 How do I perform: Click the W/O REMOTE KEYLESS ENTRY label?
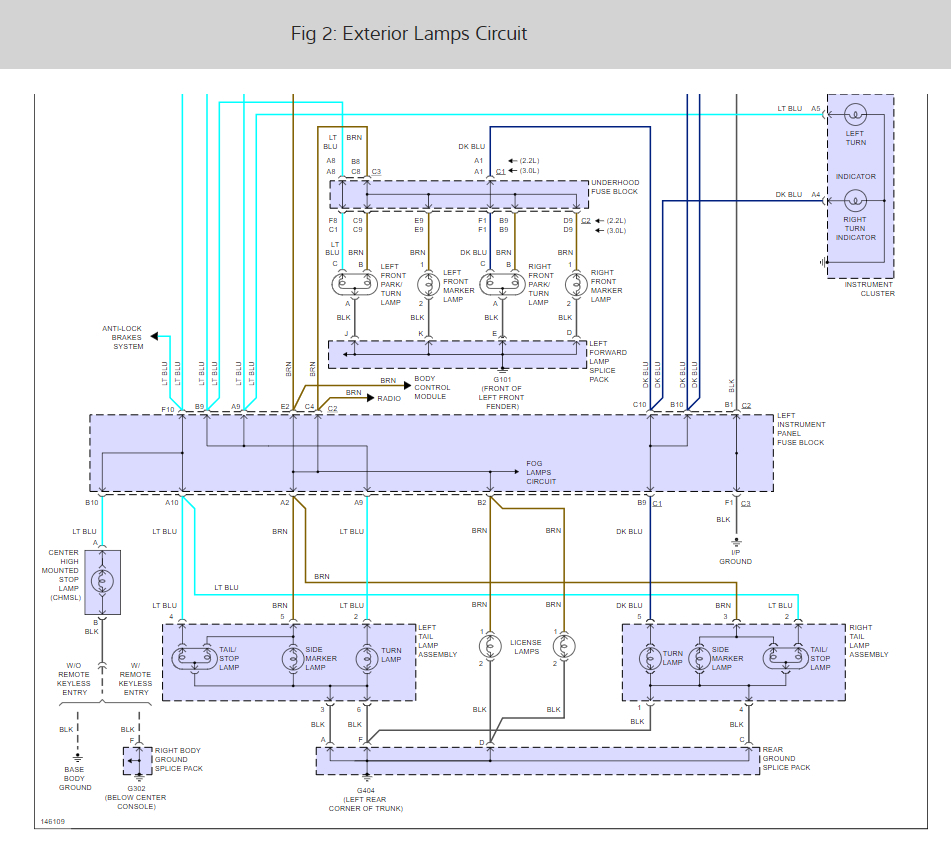pos(73,679)
